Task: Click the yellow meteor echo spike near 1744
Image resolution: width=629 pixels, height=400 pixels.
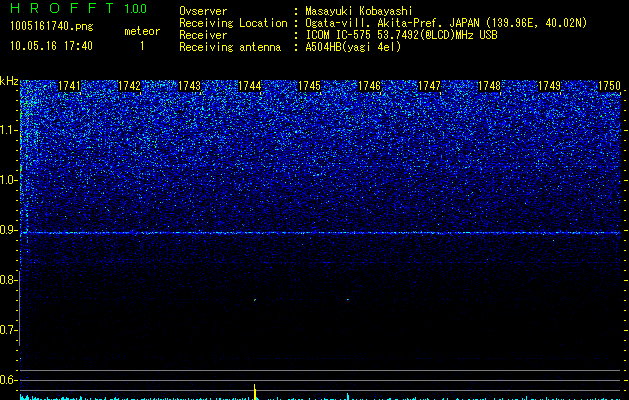Action: (x=255, y=391)
